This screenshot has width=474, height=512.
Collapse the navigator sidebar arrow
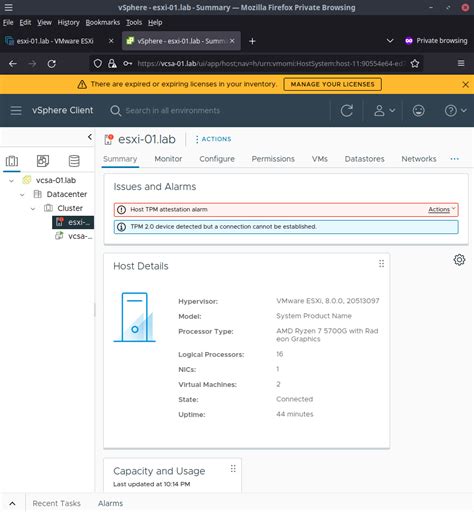tap(90, 137)
